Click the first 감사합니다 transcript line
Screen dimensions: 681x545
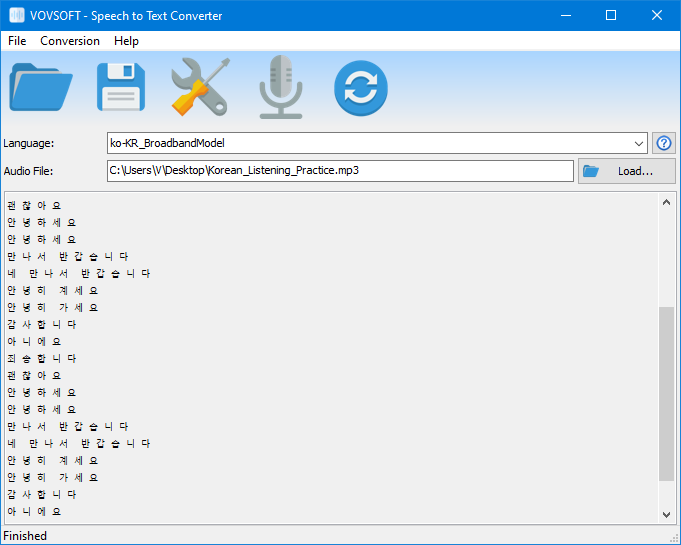(42, 324)
